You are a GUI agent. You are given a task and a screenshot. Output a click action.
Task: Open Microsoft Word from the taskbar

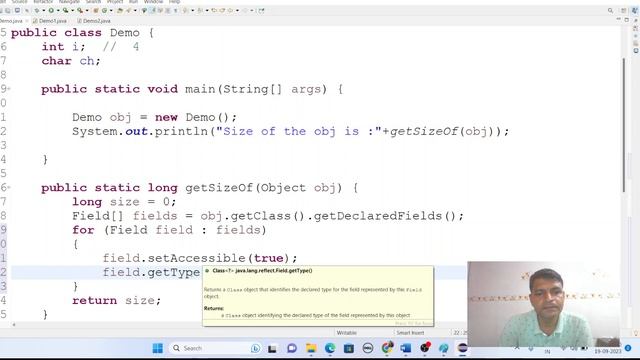click(406, 348)
